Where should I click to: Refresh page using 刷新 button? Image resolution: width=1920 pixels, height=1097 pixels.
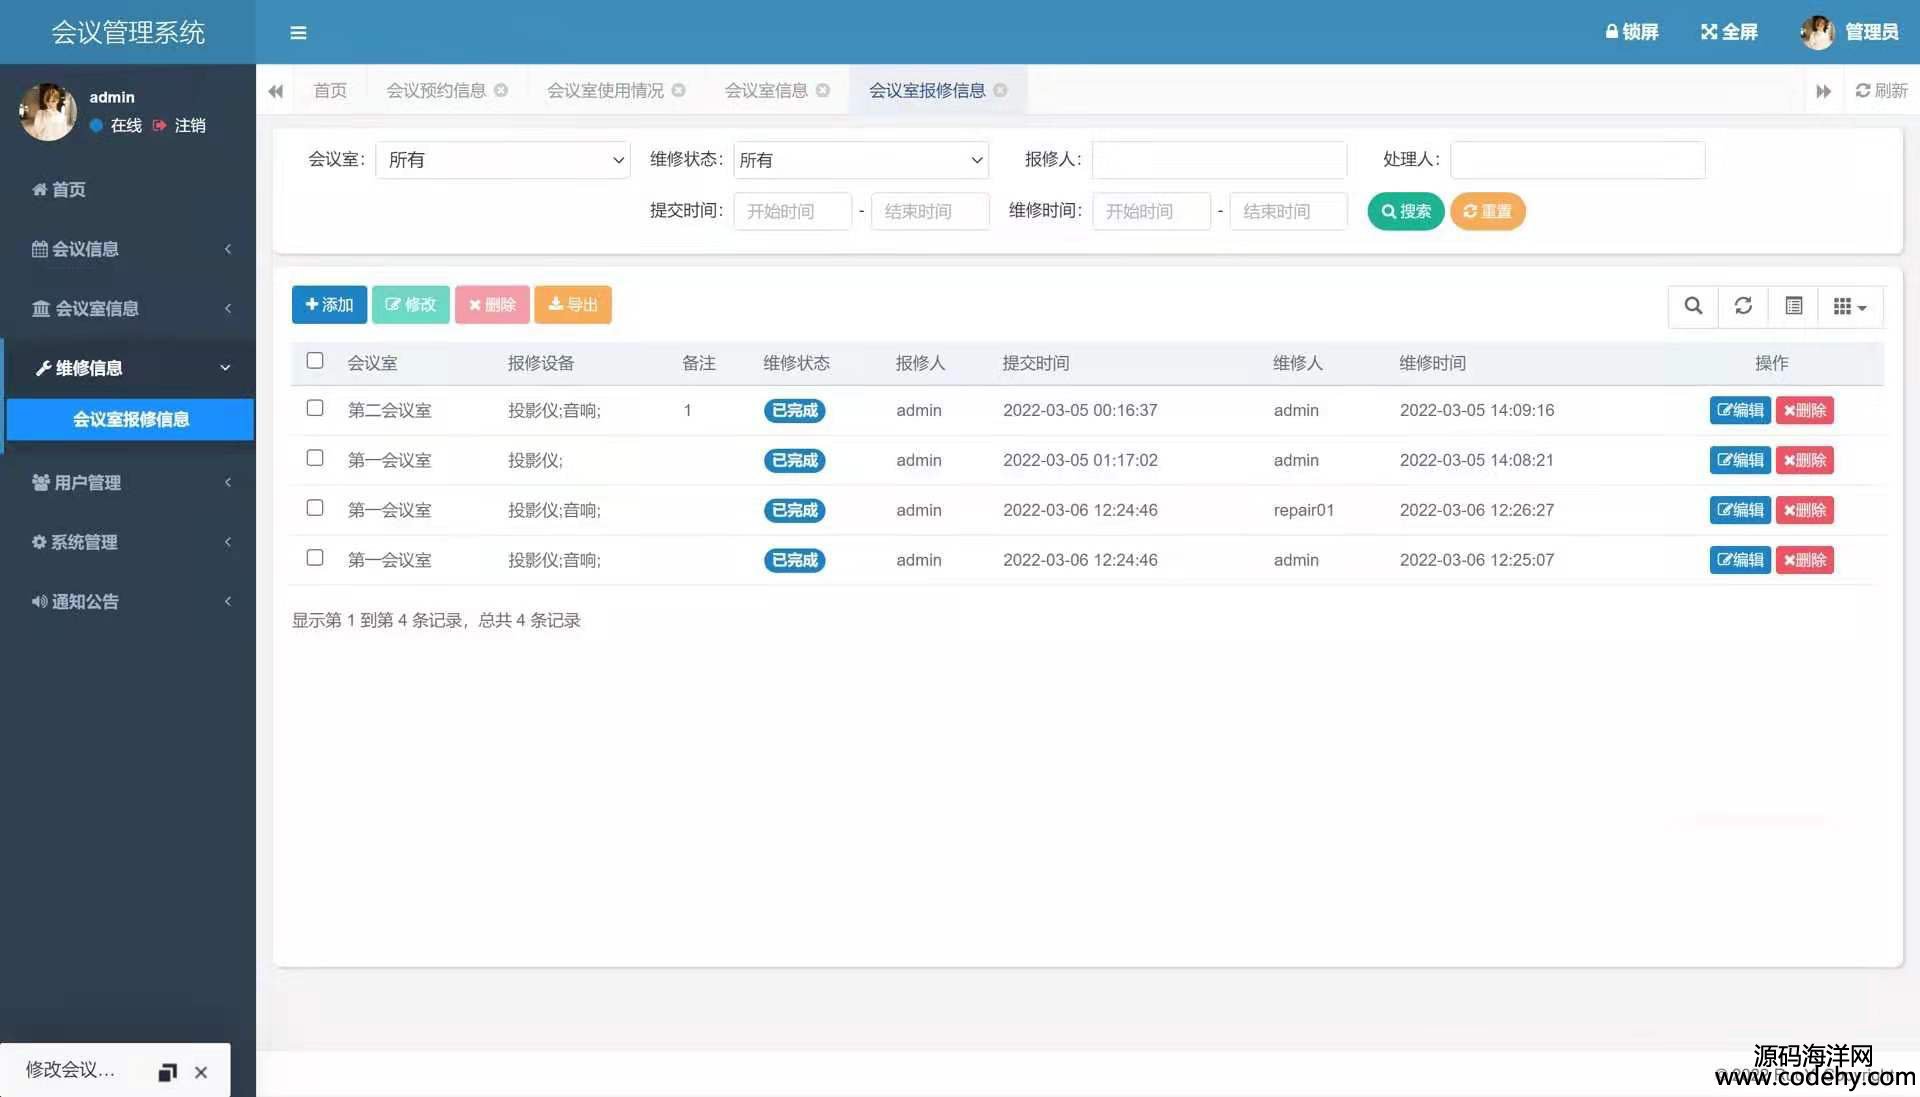pos(1881,91)
